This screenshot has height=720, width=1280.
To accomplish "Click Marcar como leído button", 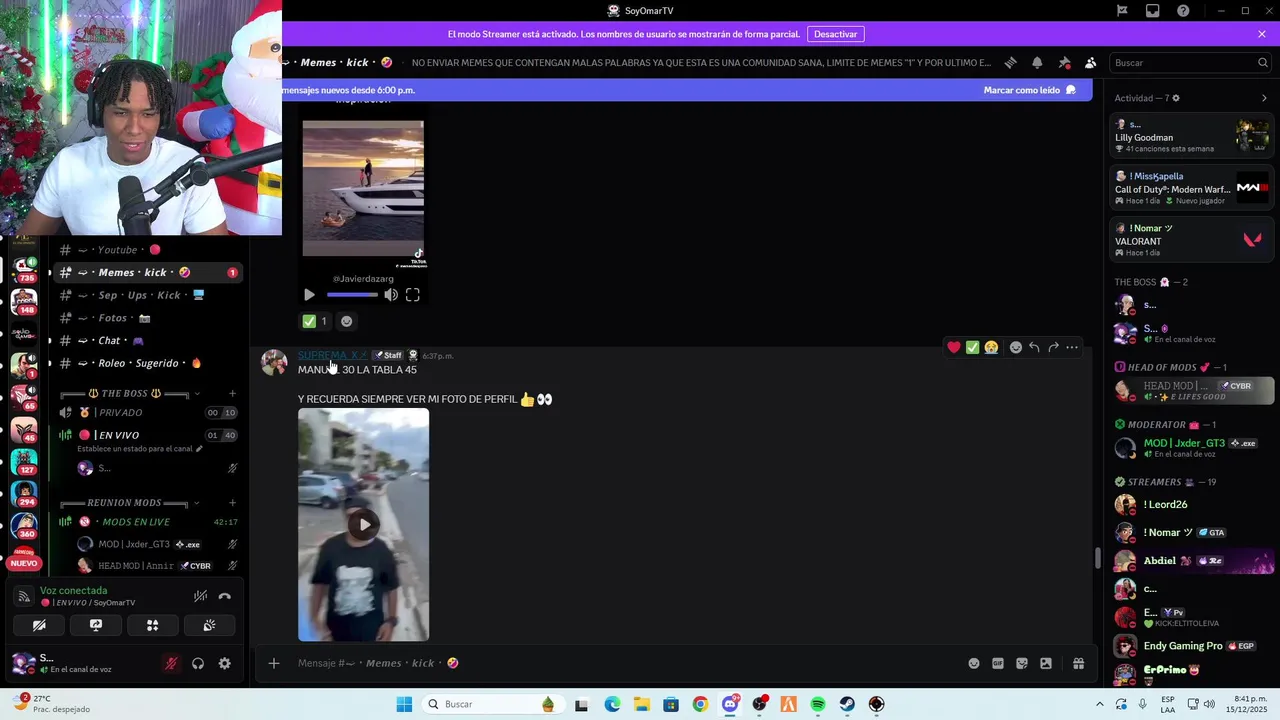I will click(x=1030, y=90).
